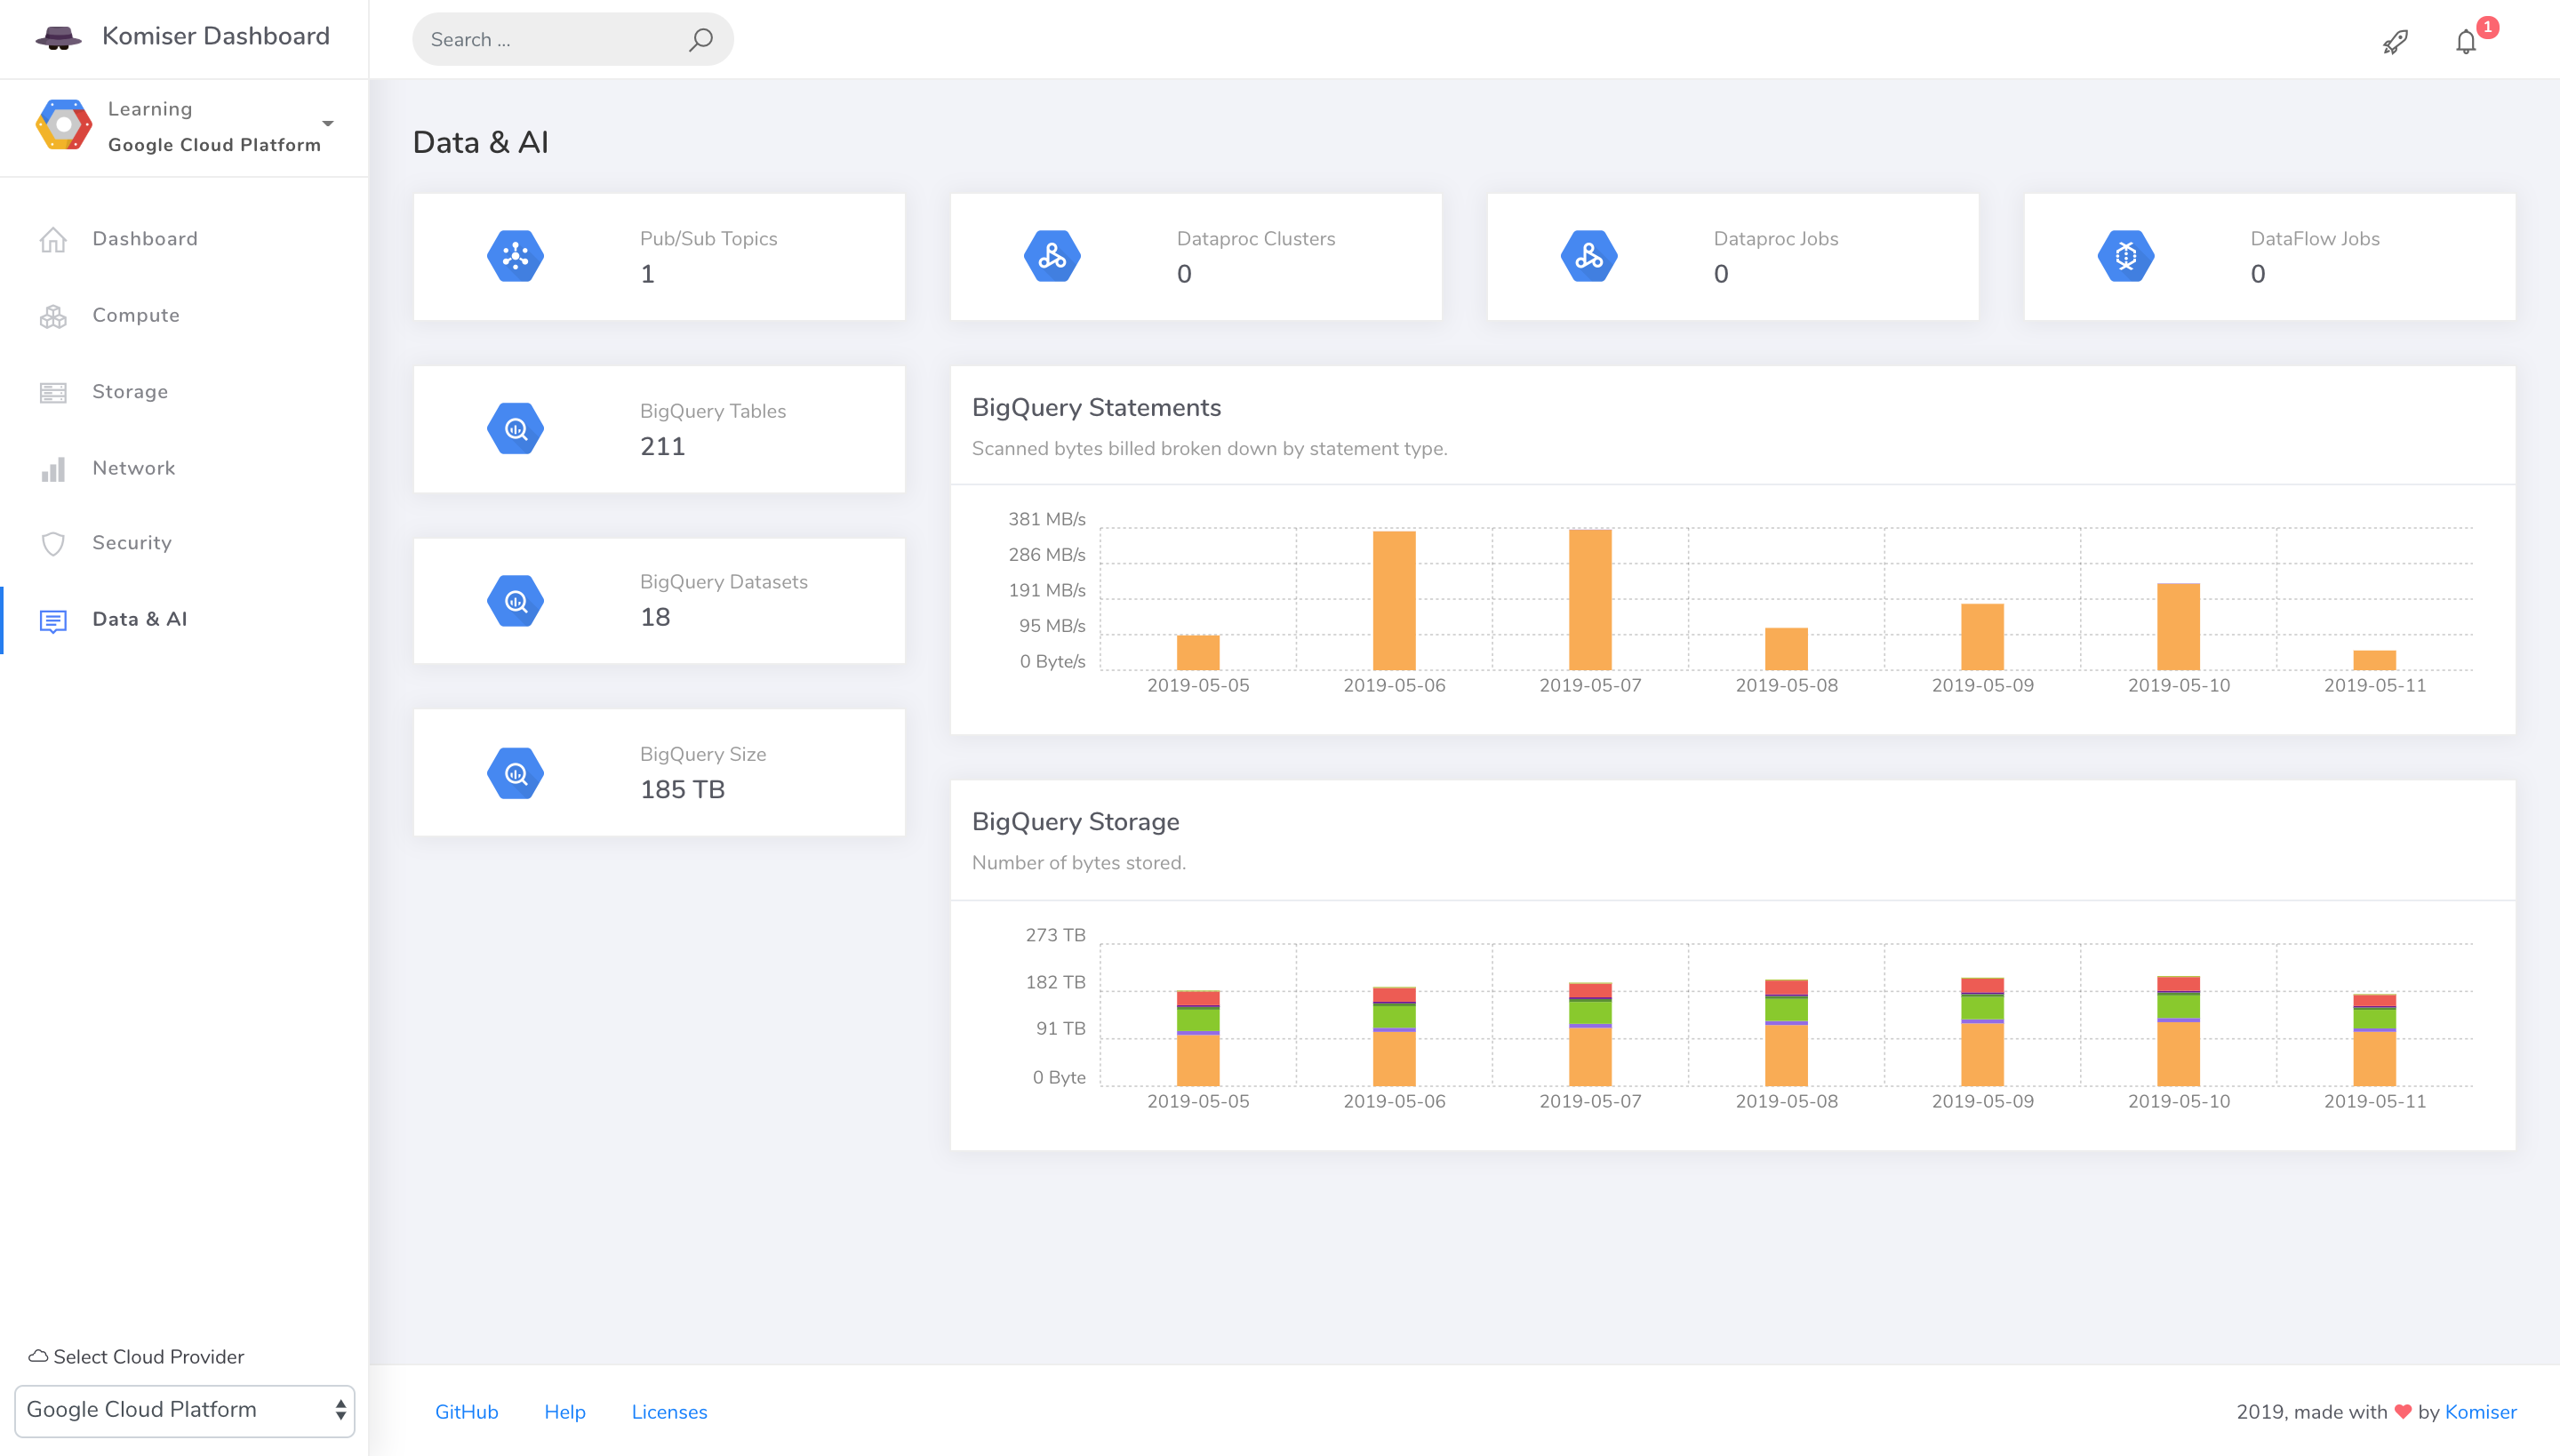2560x1456 pixels.
Task: Open the notifications bell icon
Action: coord(2466,41)
